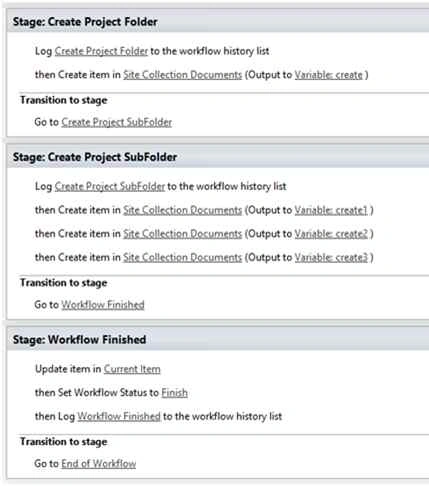Open Site Collection Documents for Variable create2
429x486 pixels.
(x=182, y=234)
